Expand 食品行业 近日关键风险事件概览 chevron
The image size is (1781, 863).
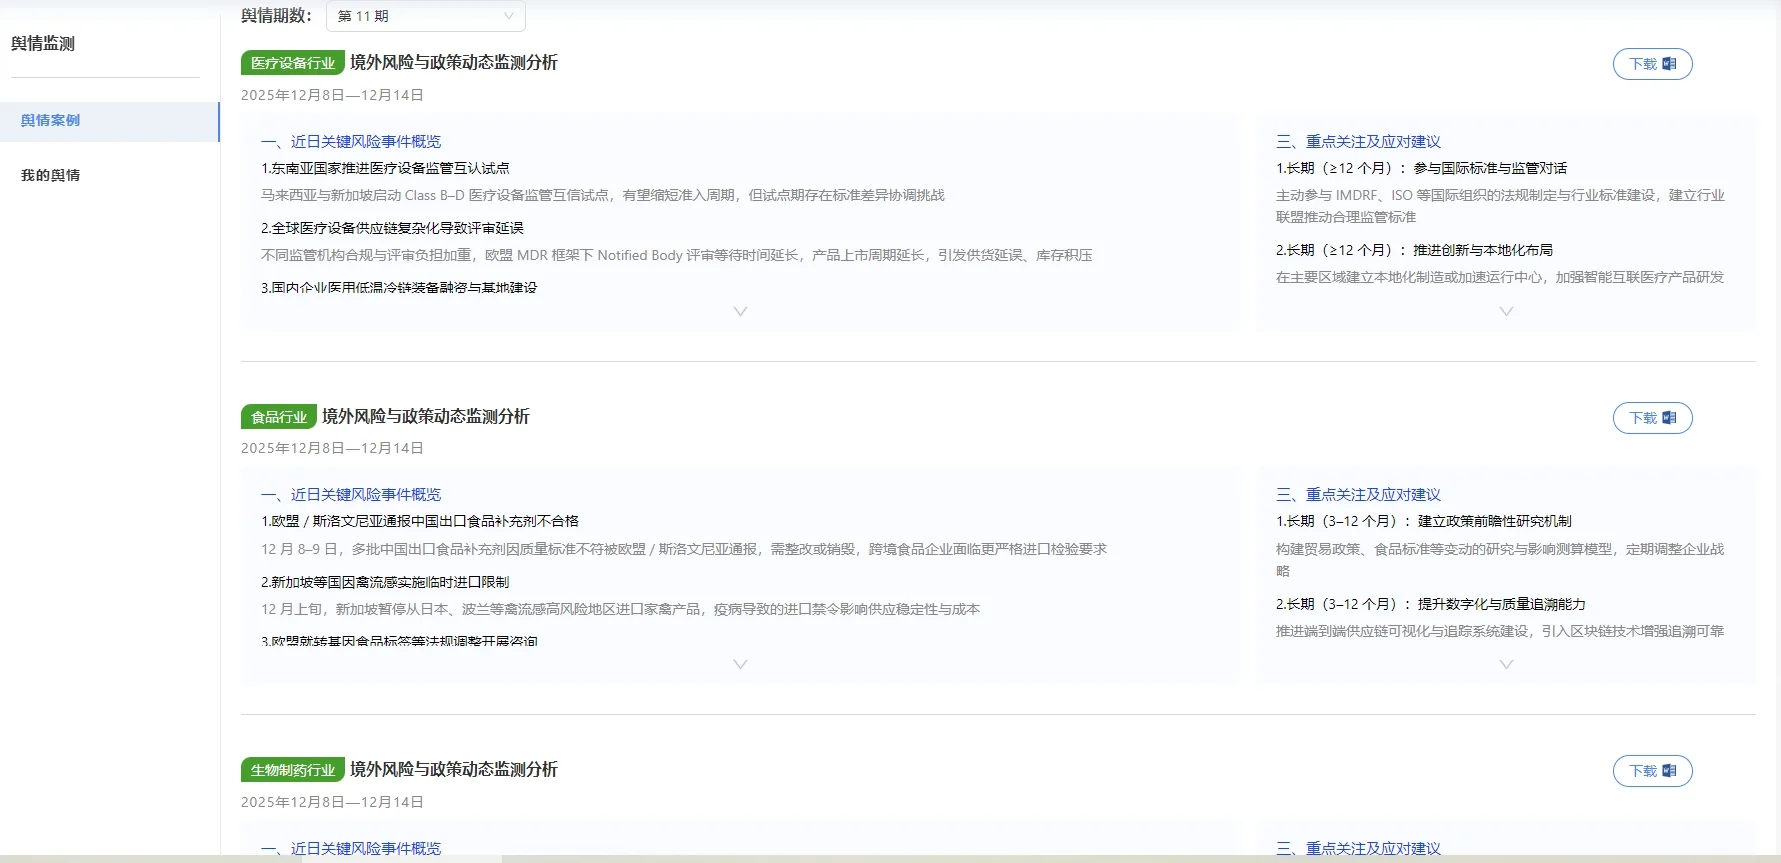(740, 664)
